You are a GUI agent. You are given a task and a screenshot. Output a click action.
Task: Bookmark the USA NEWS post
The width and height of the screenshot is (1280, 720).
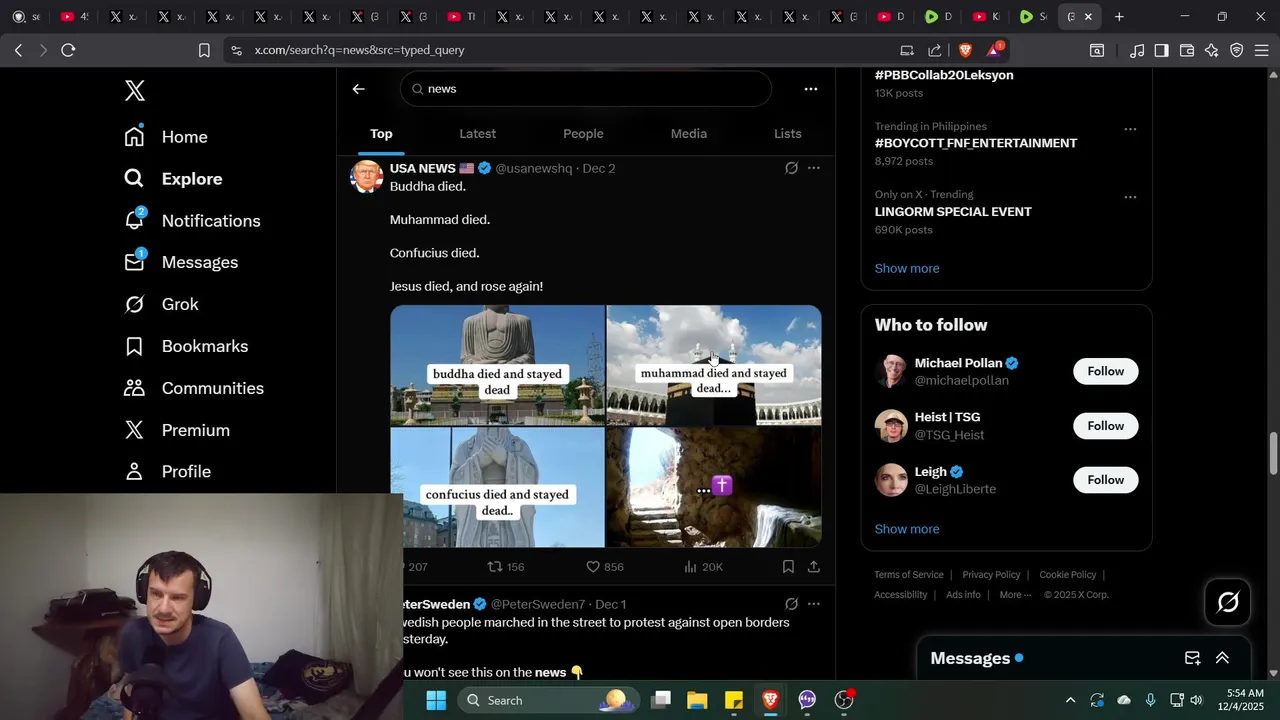pyautogui.click(x=788, y=567)
